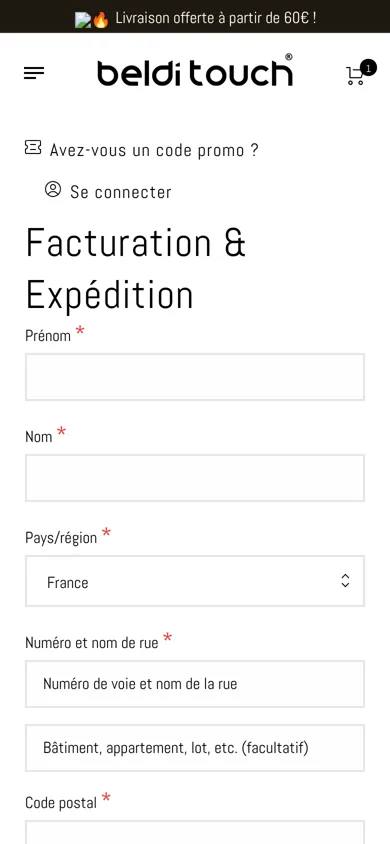Go to homepage via beldi touch logo
The image size is (390, 844).
195,71
